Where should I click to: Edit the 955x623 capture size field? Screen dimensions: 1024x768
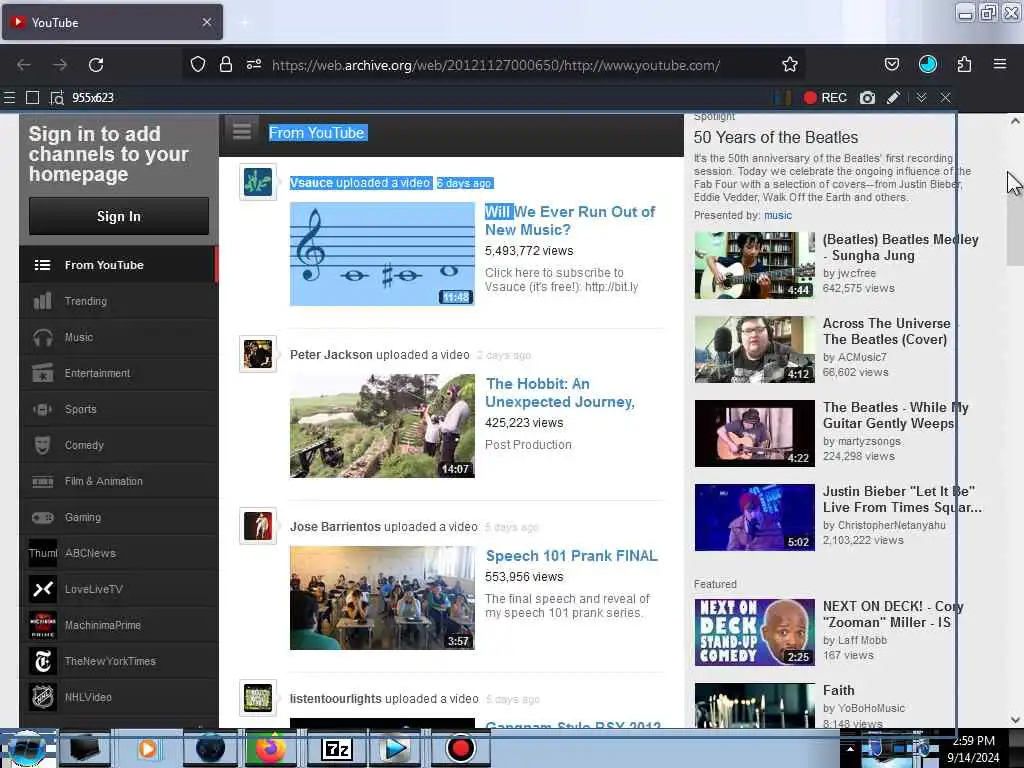(x=93, y=98)
